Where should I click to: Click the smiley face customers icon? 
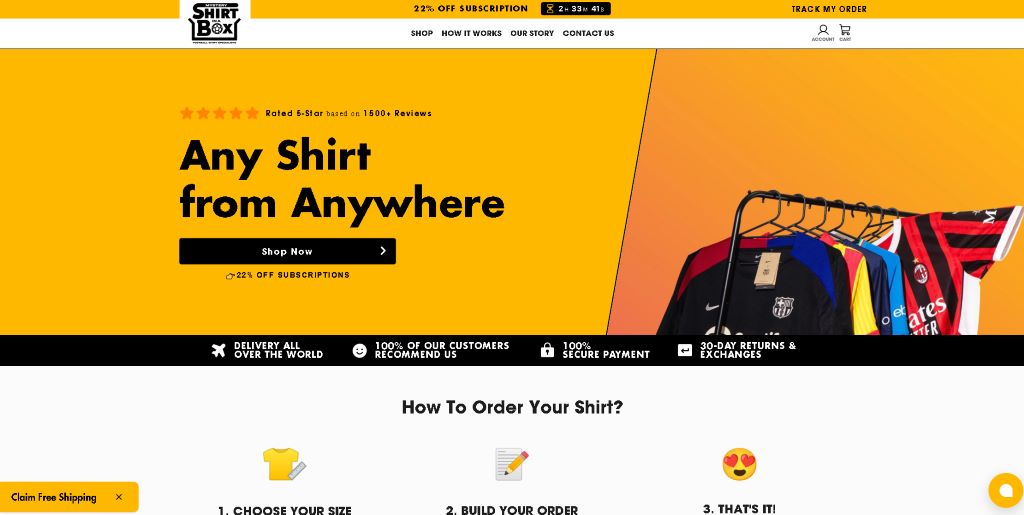(x=360, y=351)
